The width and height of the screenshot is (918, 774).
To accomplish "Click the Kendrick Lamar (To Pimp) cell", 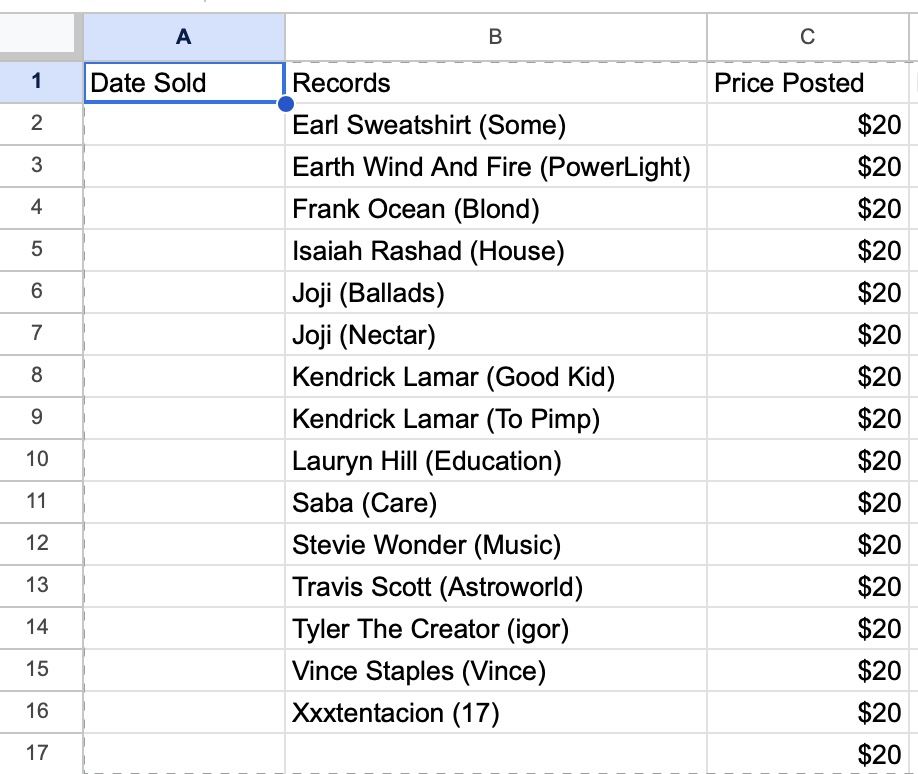I will pyautogui.click(x=495, y=419).
